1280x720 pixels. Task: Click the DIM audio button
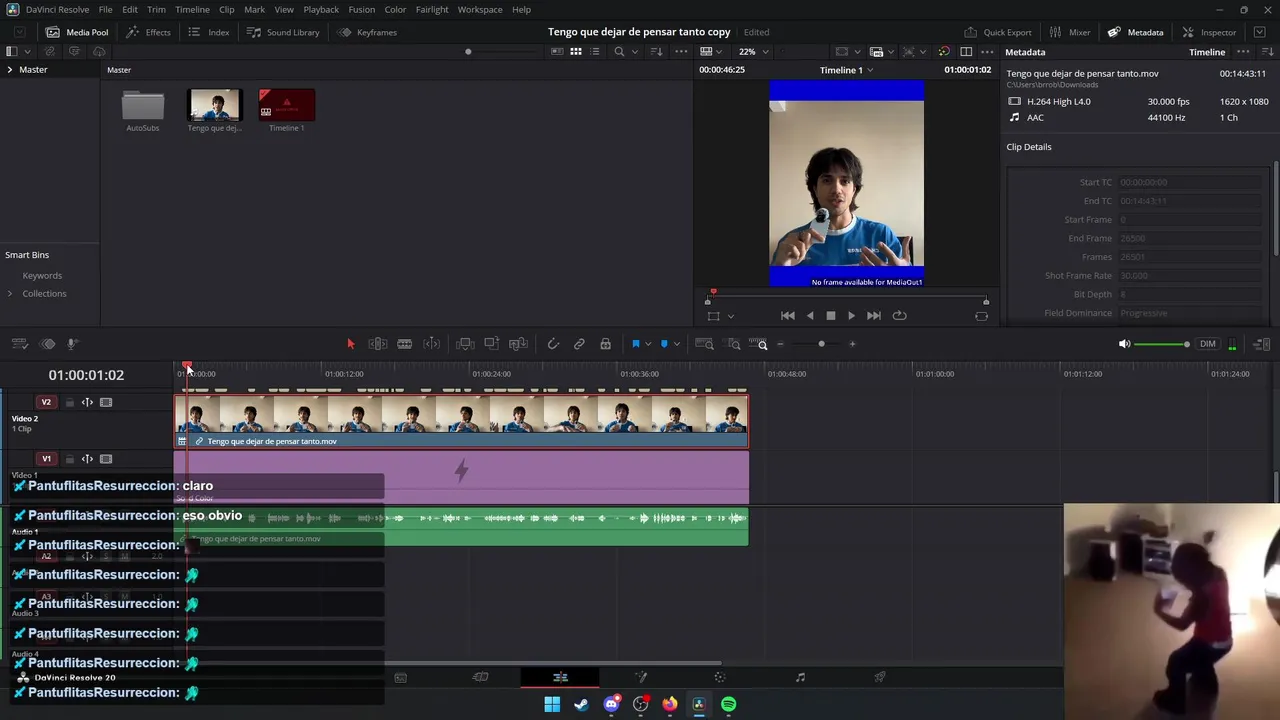click(x=1208, y=344)
